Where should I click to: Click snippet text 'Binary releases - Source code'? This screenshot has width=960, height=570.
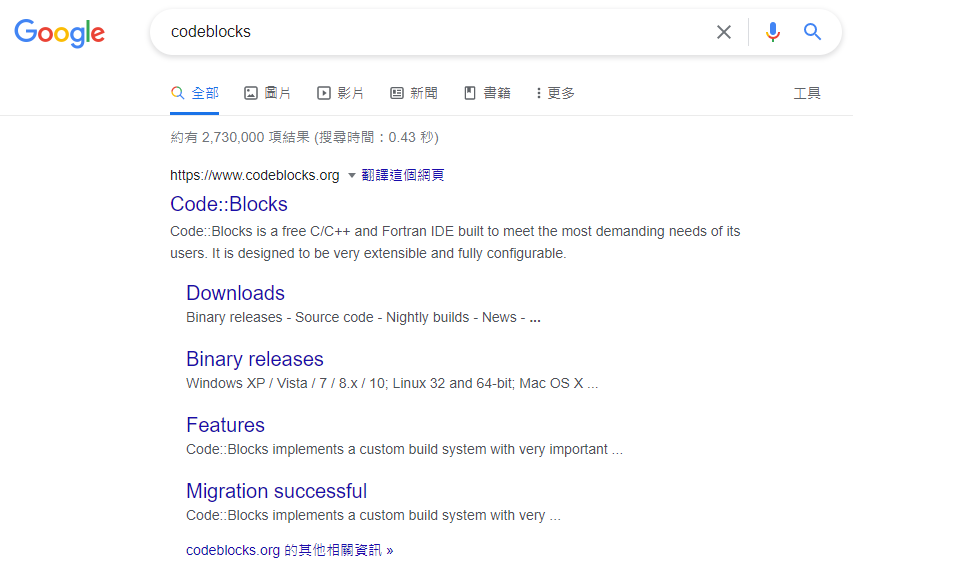pos(280,317)
